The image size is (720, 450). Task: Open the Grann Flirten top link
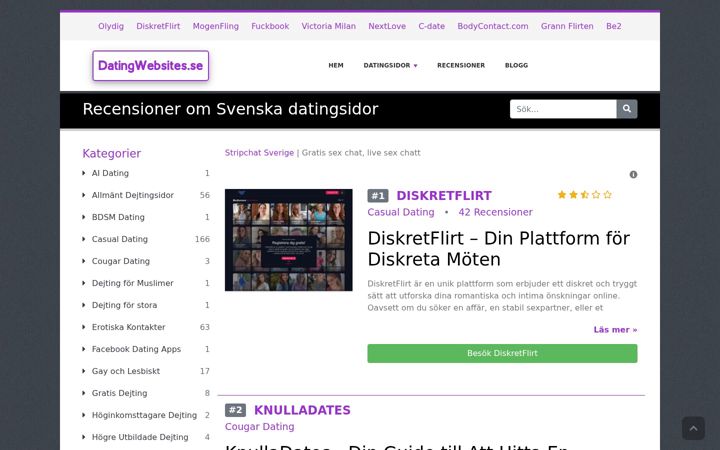pos(567,26)
